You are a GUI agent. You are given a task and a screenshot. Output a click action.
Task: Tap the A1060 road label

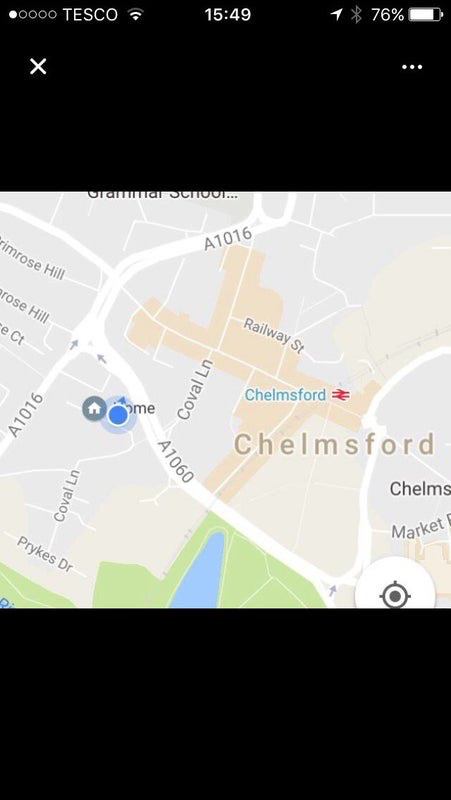point(175,461)
